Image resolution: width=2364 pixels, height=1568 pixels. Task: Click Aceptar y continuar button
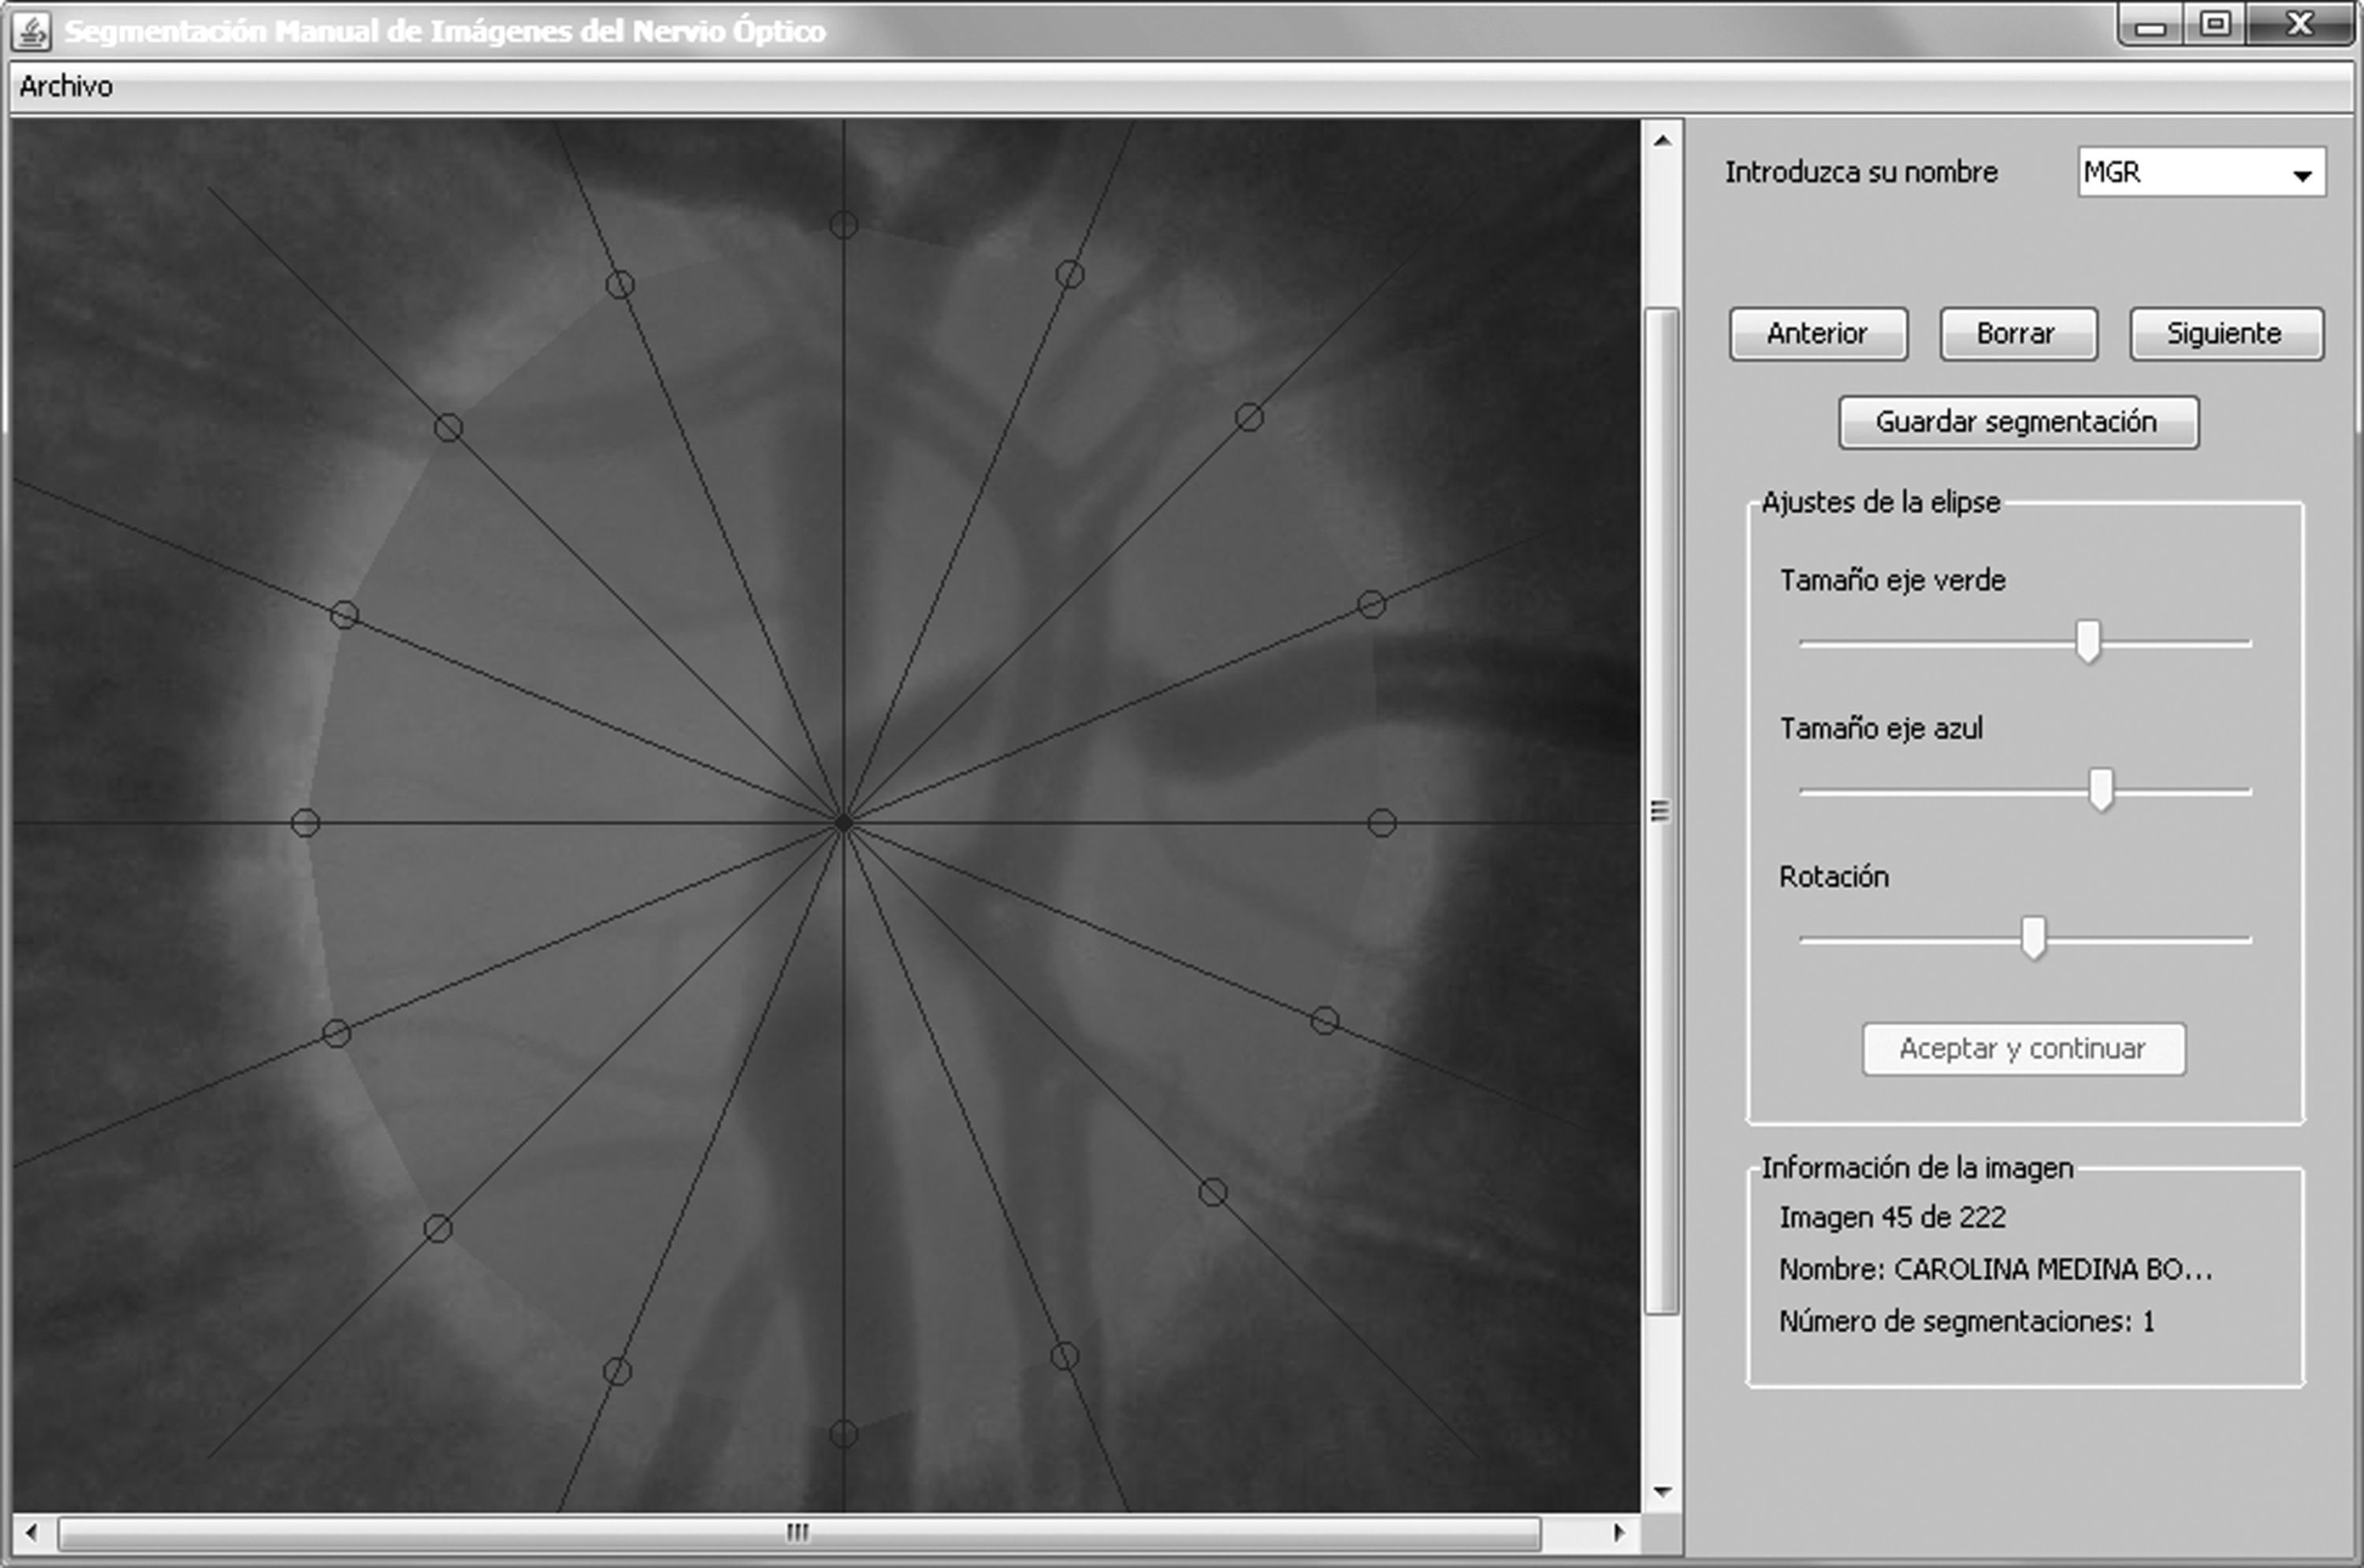click(2023, 1049)
